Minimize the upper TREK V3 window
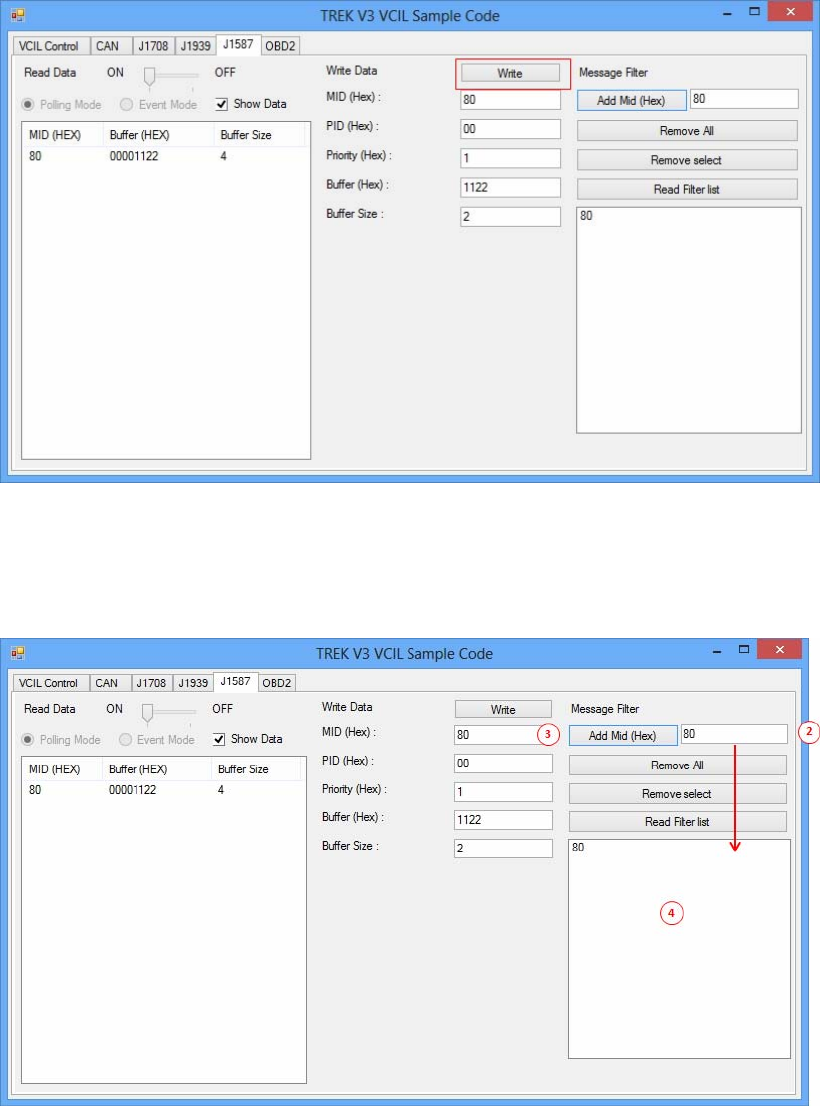 [727, 12]
